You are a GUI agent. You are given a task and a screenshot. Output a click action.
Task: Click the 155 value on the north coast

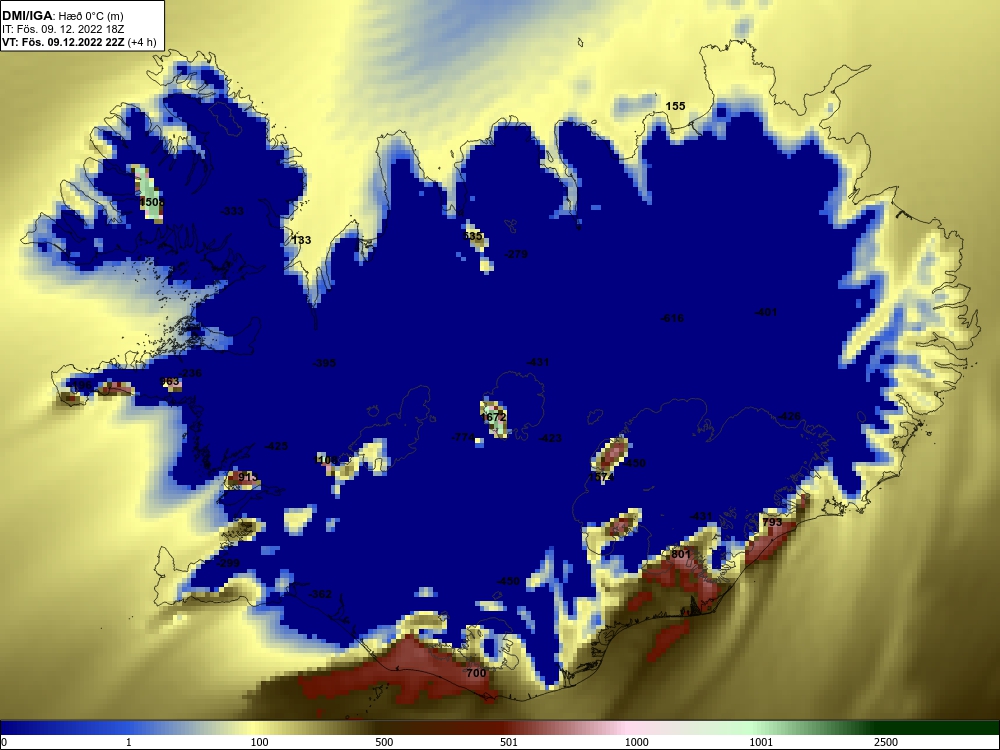coord(675,107)
